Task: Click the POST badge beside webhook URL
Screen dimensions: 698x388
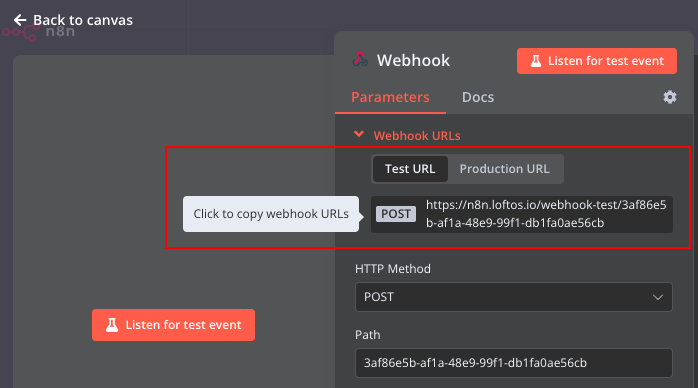Action: [396, 214]
